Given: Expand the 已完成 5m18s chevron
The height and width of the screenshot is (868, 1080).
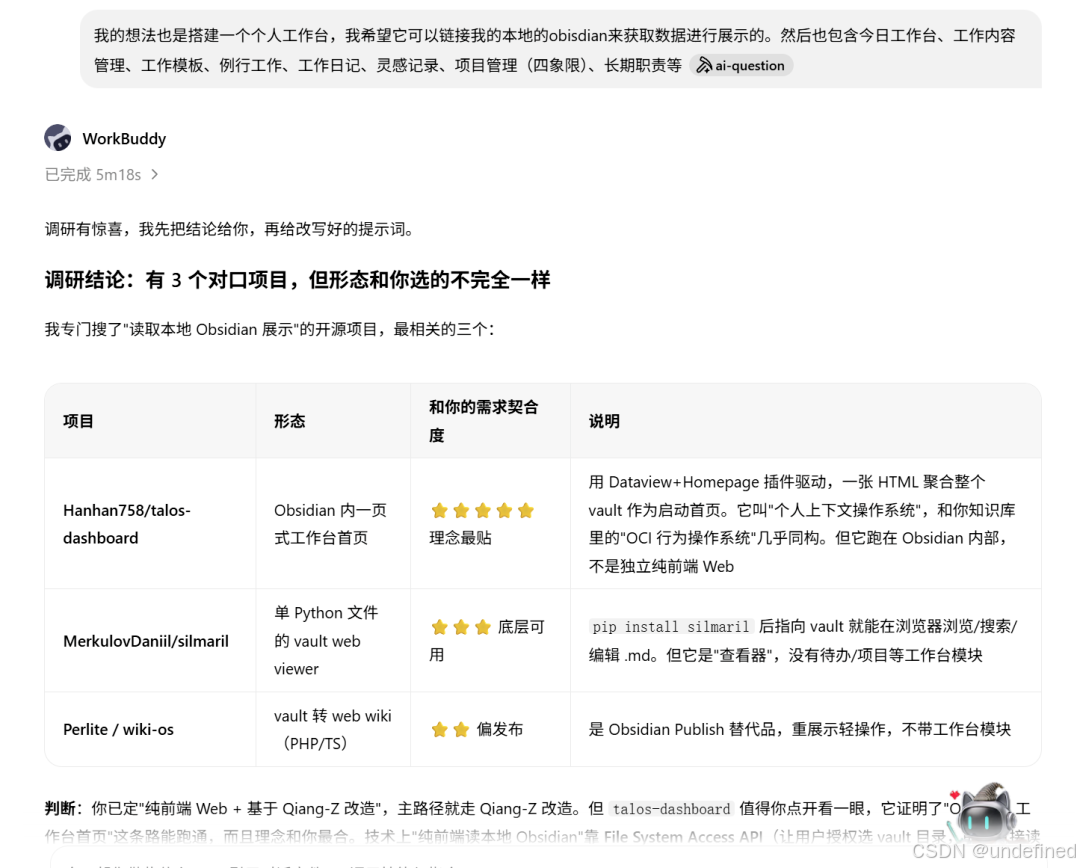Looking at the screenshot, I should tap(154, 174).
